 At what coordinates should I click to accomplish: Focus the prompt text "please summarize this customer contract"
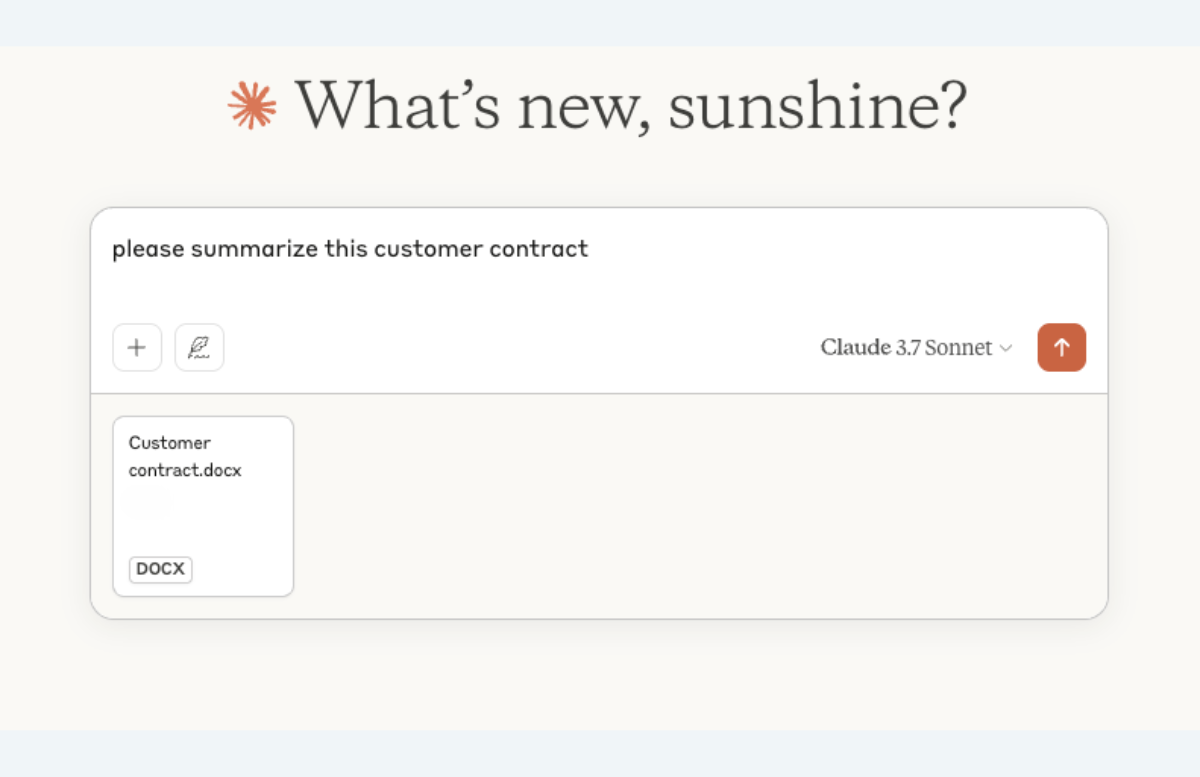coord(350,249)
